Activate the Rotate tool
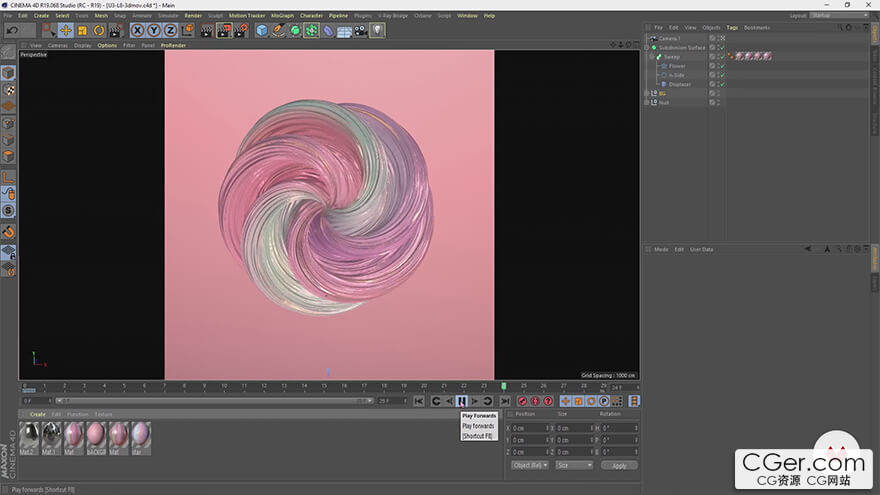 [99, 30]
